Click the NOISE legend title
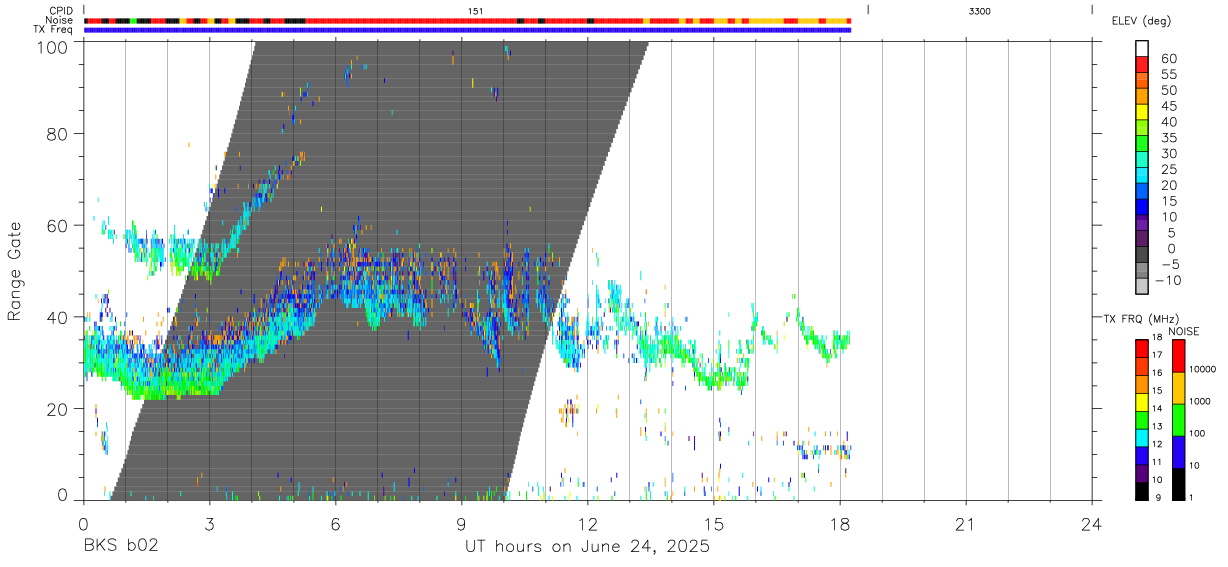 1186,331
